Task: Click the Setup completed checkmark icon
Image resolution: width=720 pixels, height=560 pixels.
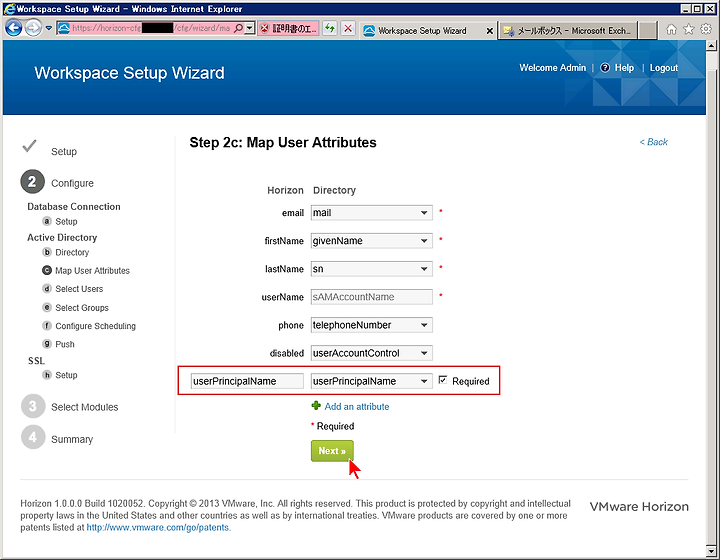Action: [x=29, y=146]
